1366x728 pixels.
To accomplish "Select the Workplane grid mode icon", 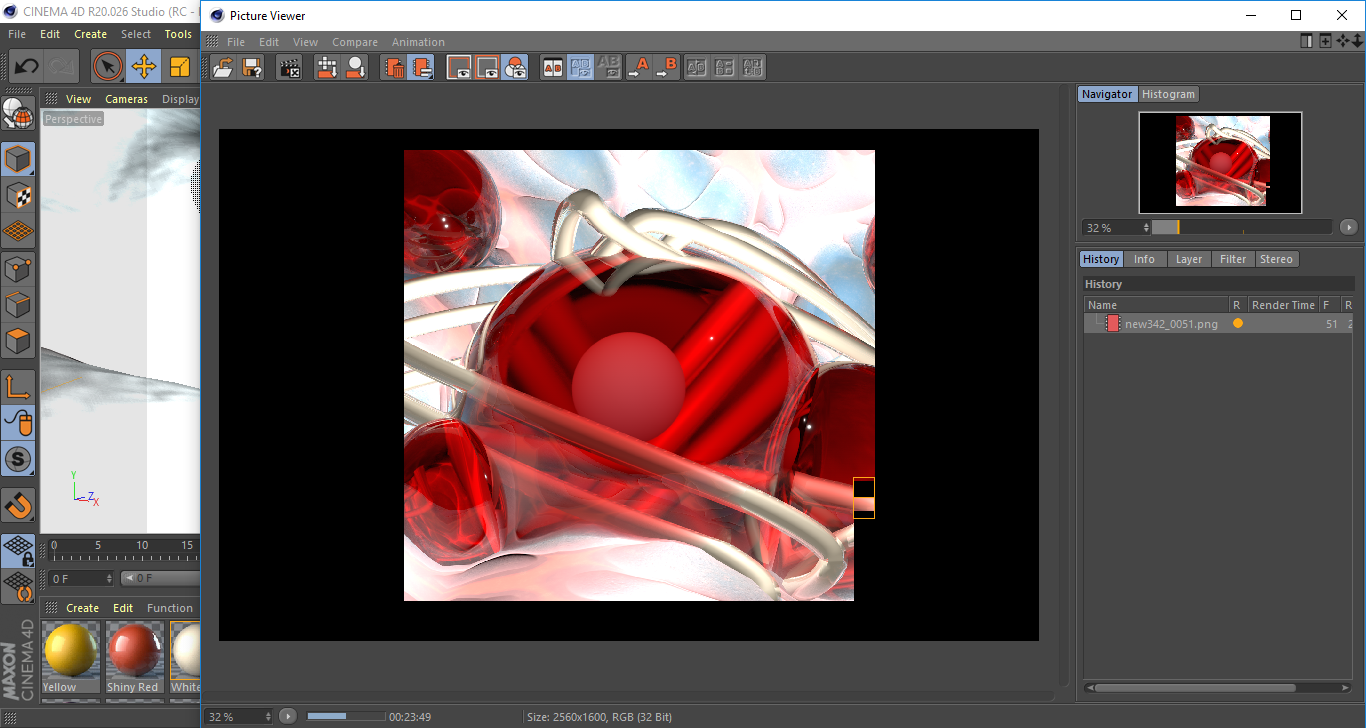I will click(x=18, y=231).
